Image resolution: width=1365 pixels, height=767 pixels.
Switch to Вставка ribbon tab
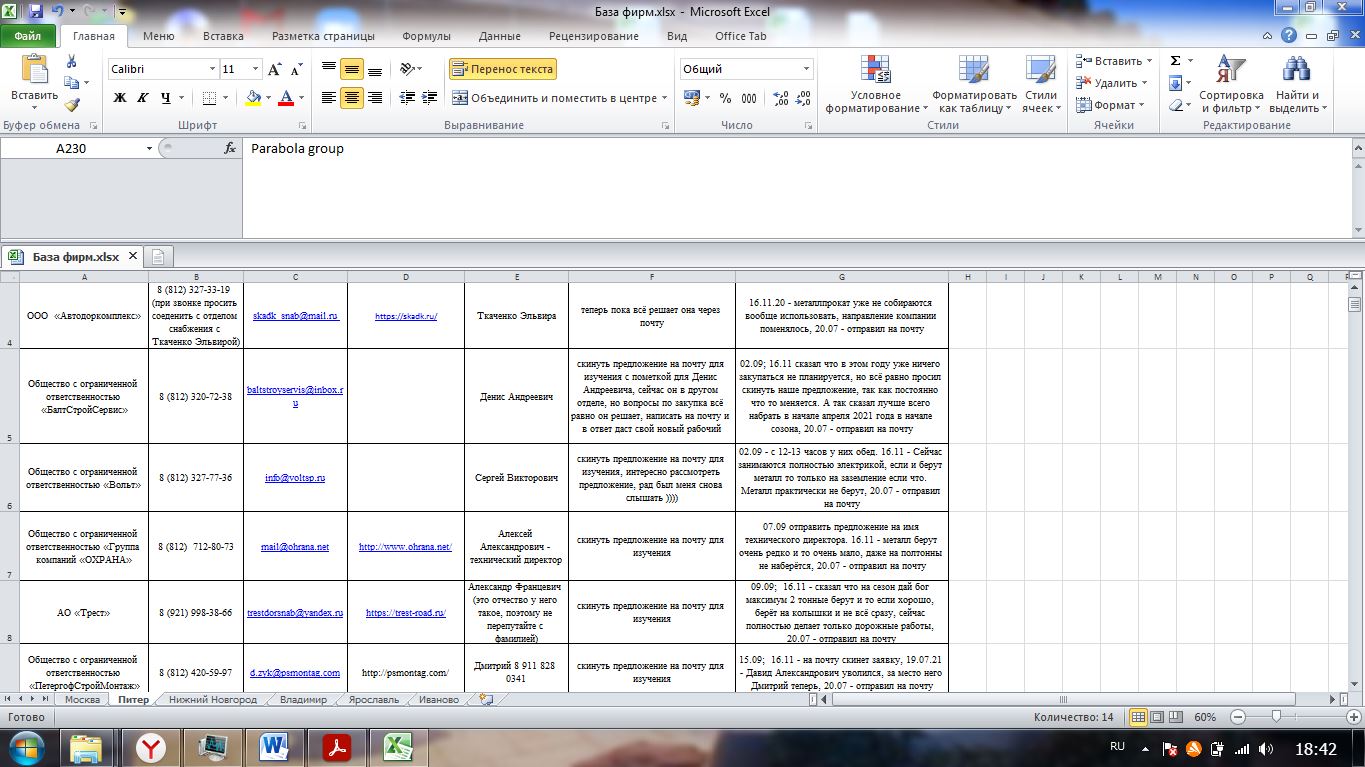223,36
